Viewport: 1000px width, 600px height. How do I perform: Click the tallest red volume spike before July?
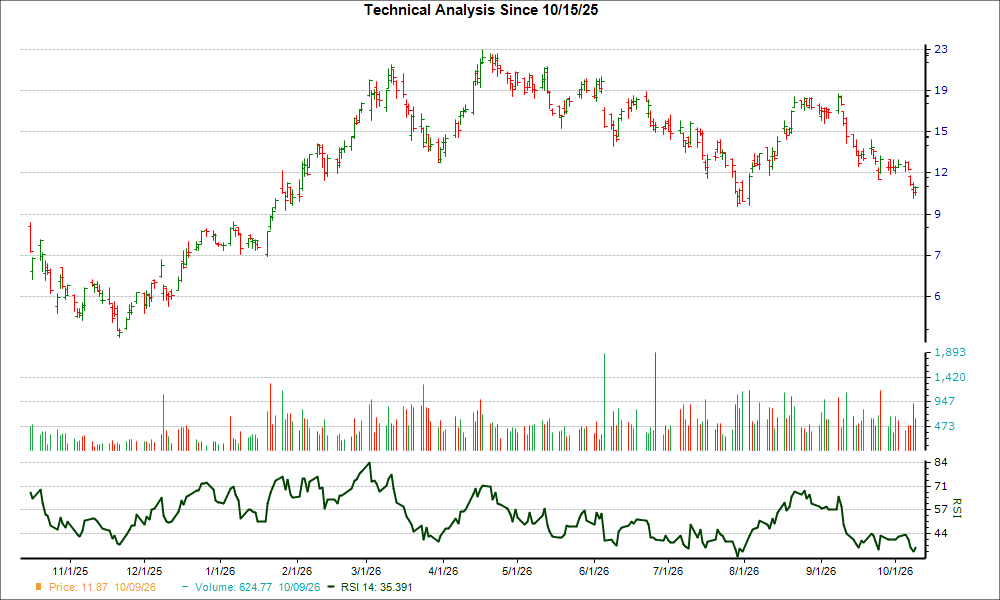655,401
